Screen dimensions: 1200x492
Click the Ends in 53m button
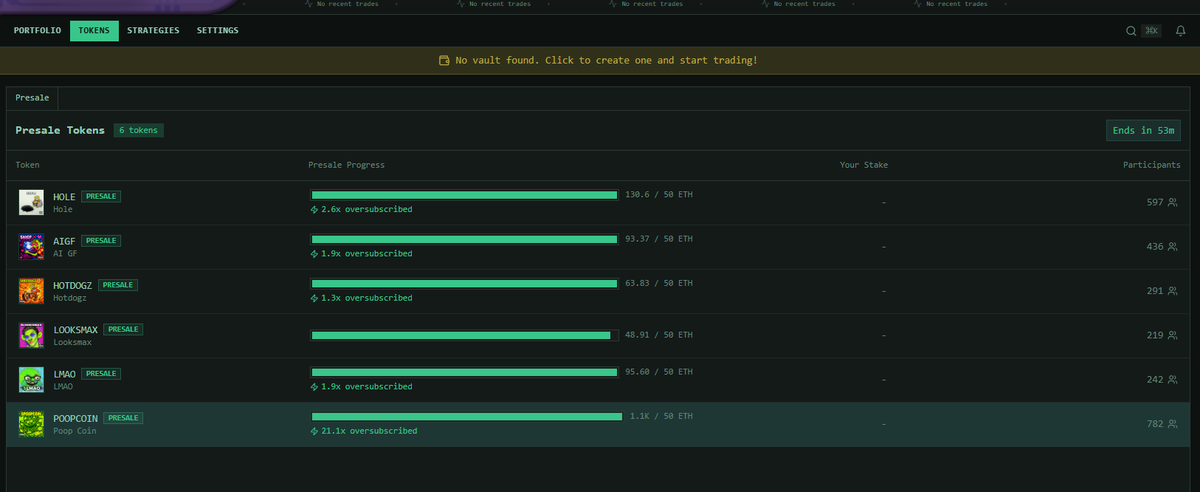point(1144,131)
